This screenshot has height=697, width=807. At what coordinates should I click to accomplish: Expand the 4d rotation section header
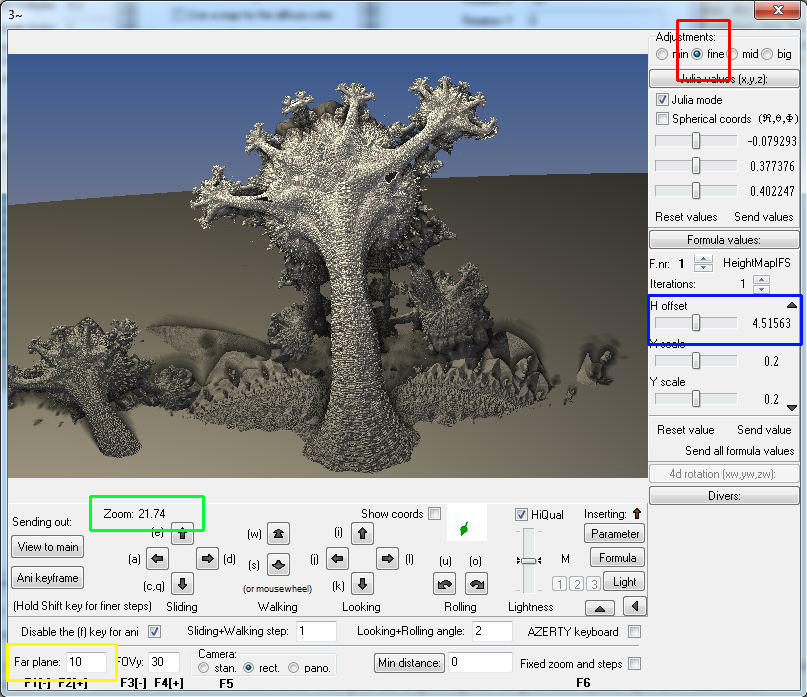(x=724, y=474)
